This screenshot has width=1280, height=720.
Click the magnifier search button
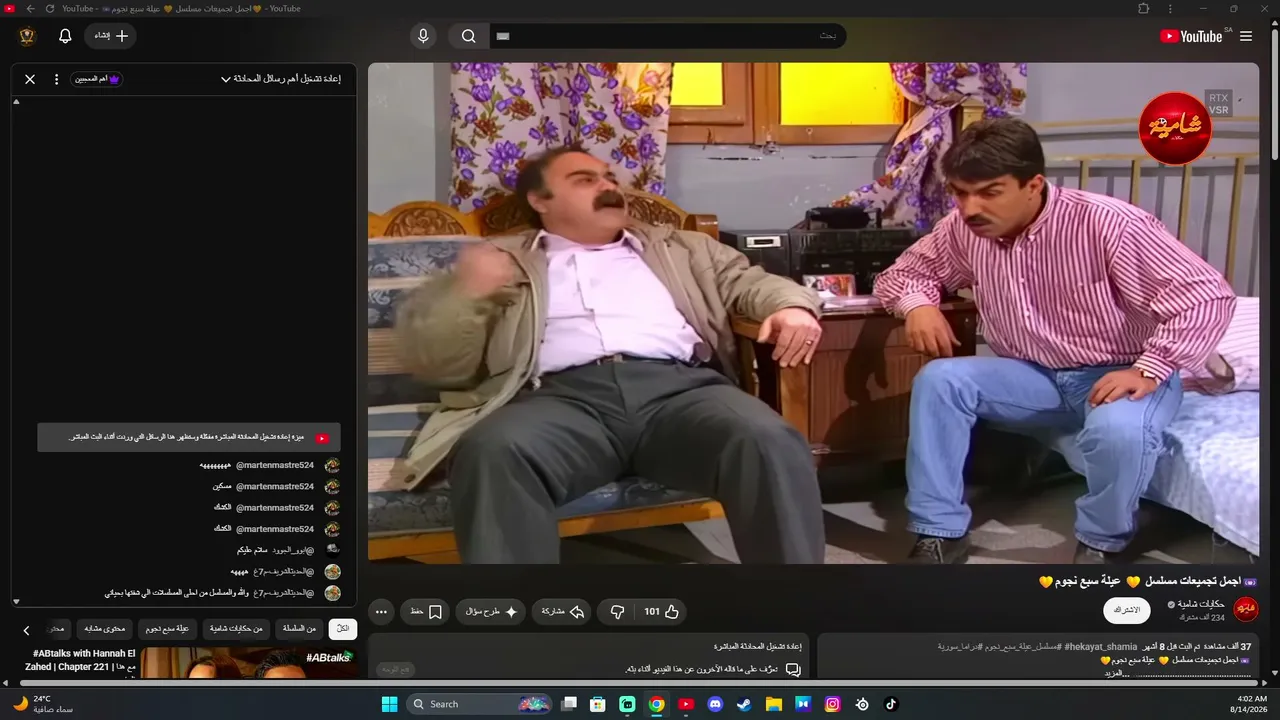(468, 36)
